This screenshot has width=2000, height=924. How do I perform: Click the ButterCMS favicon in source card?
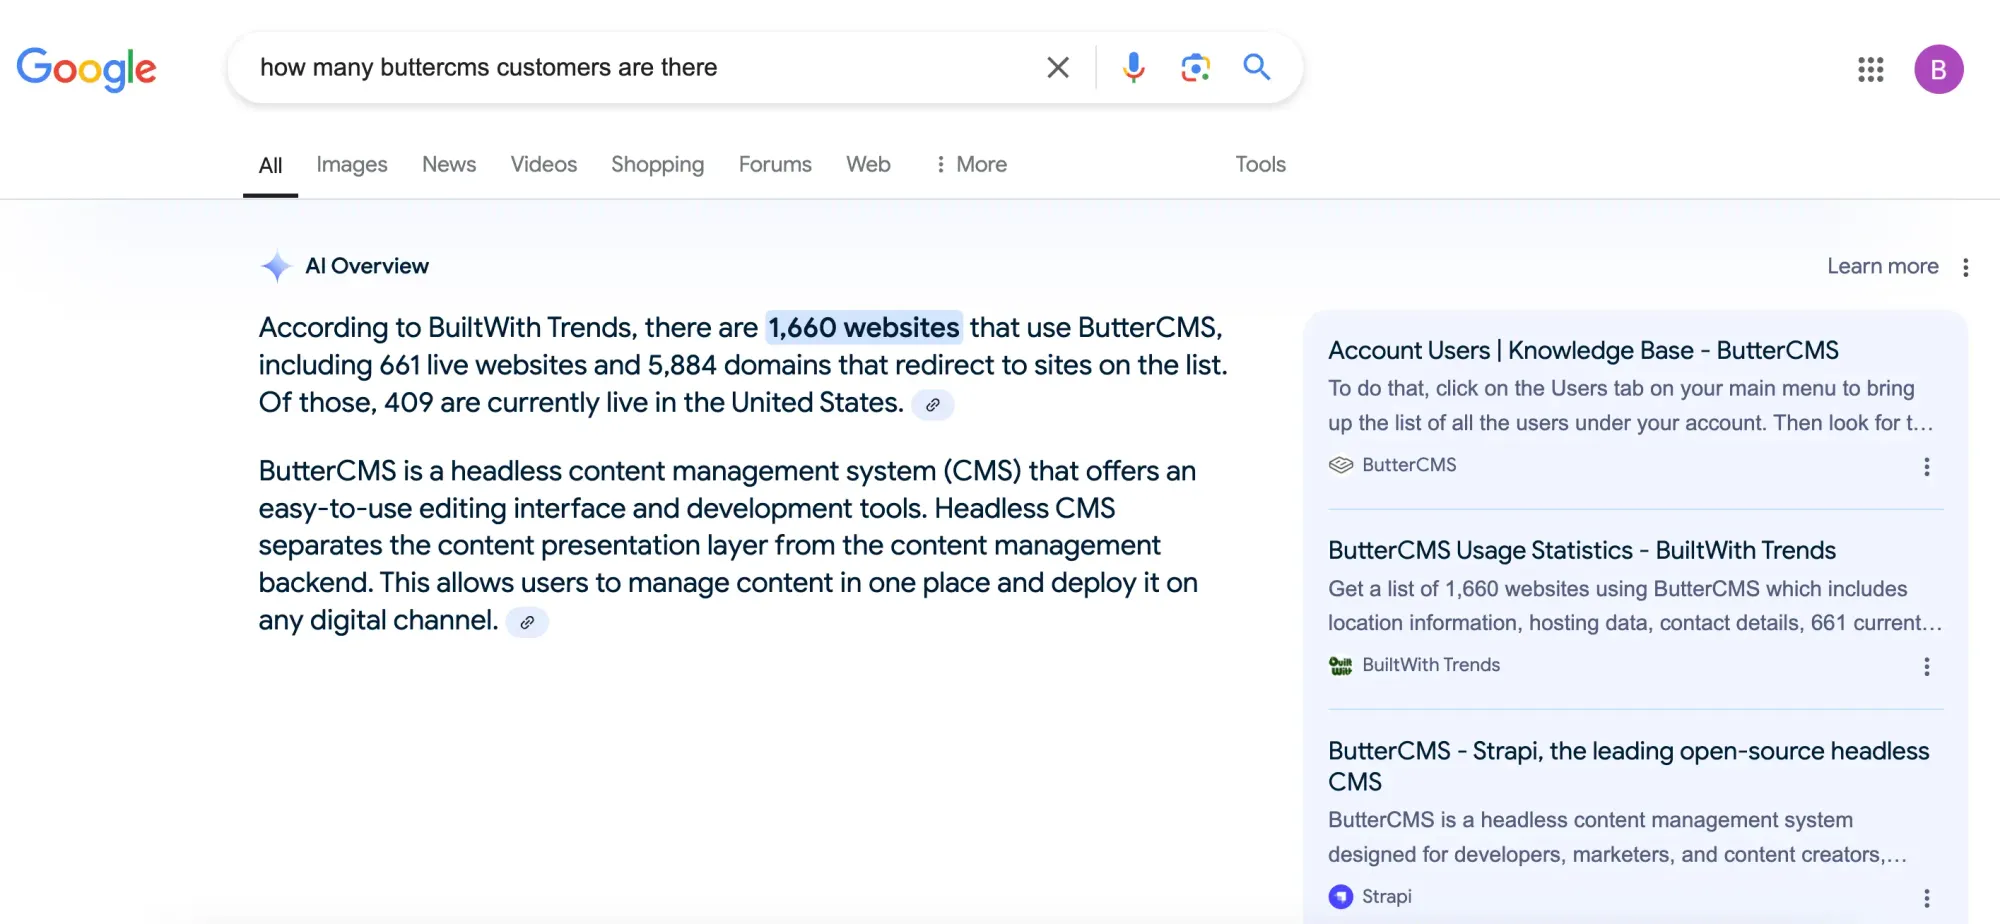point(1340,465)
